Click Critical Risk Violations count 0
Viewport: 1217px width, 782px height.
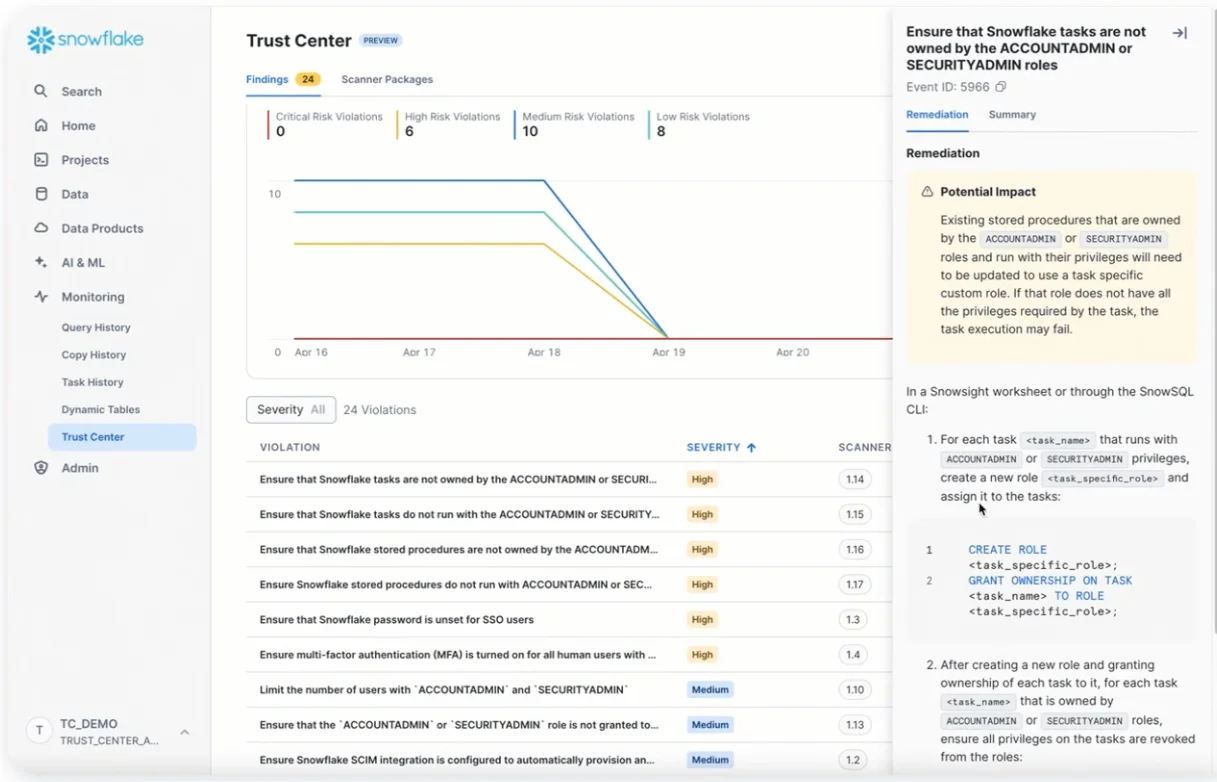click(281, 132)
